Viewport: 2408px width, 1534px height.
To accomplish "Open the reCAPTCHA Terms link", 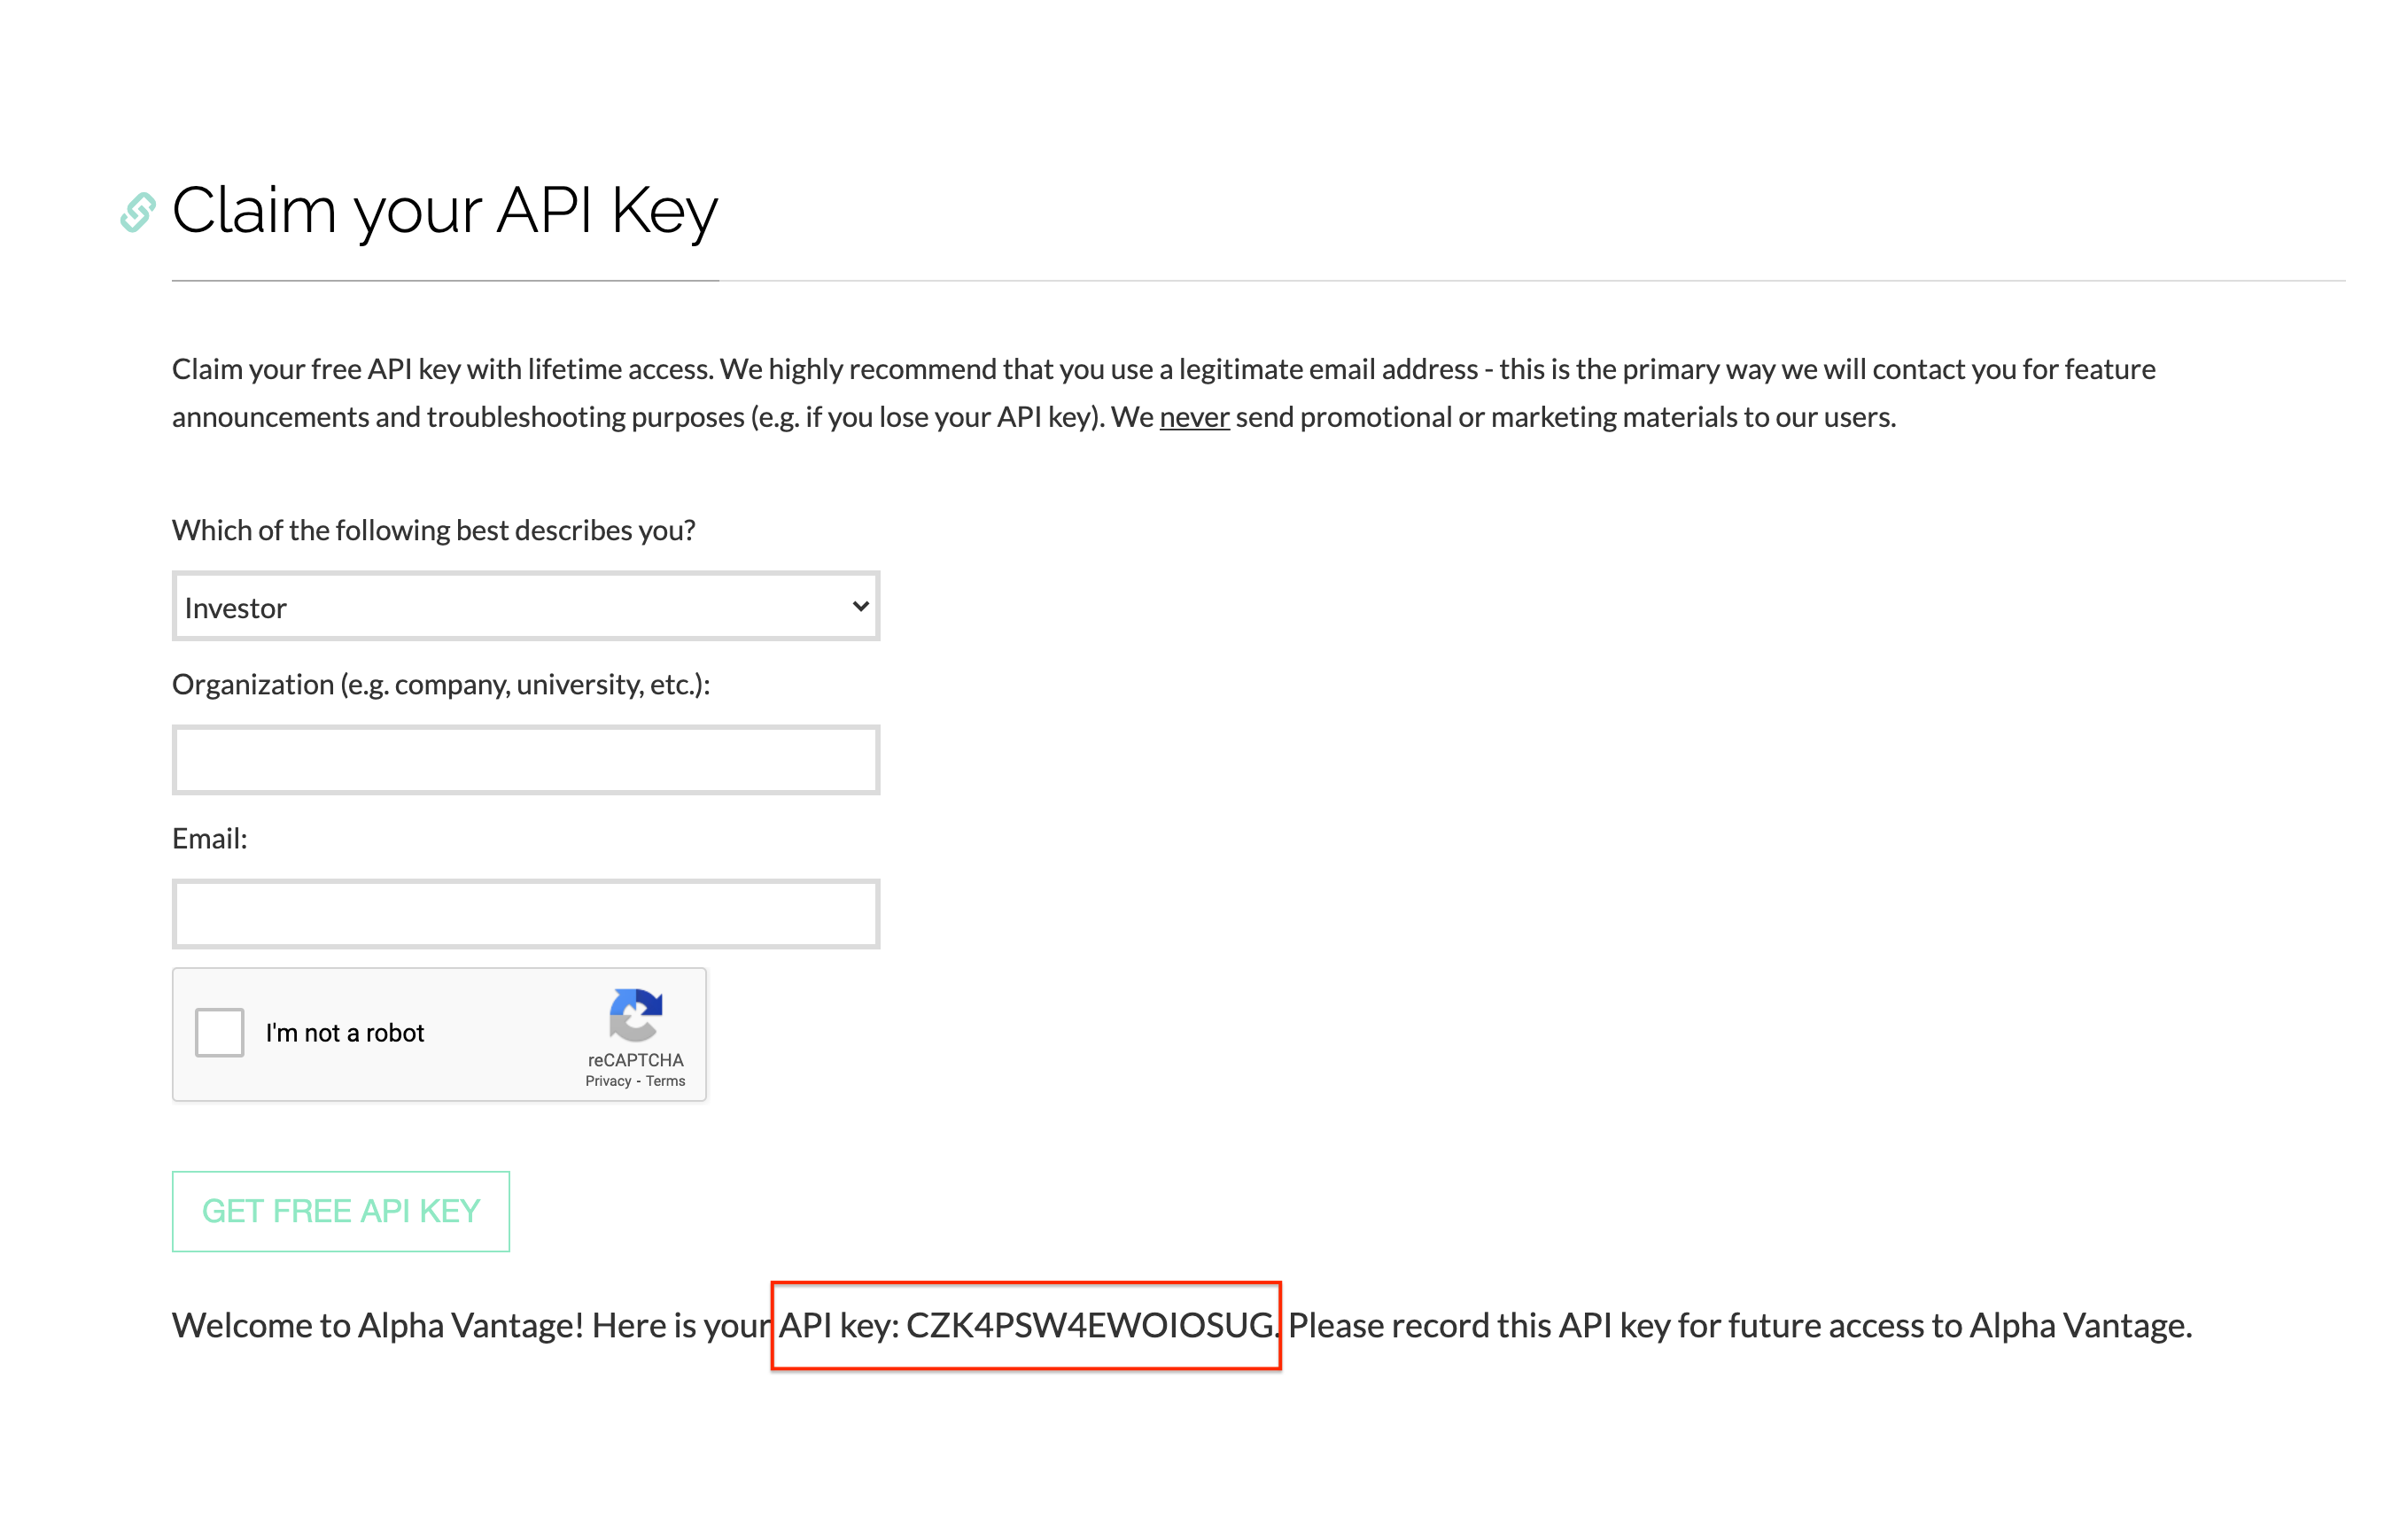I will (x=665, y=1081).
